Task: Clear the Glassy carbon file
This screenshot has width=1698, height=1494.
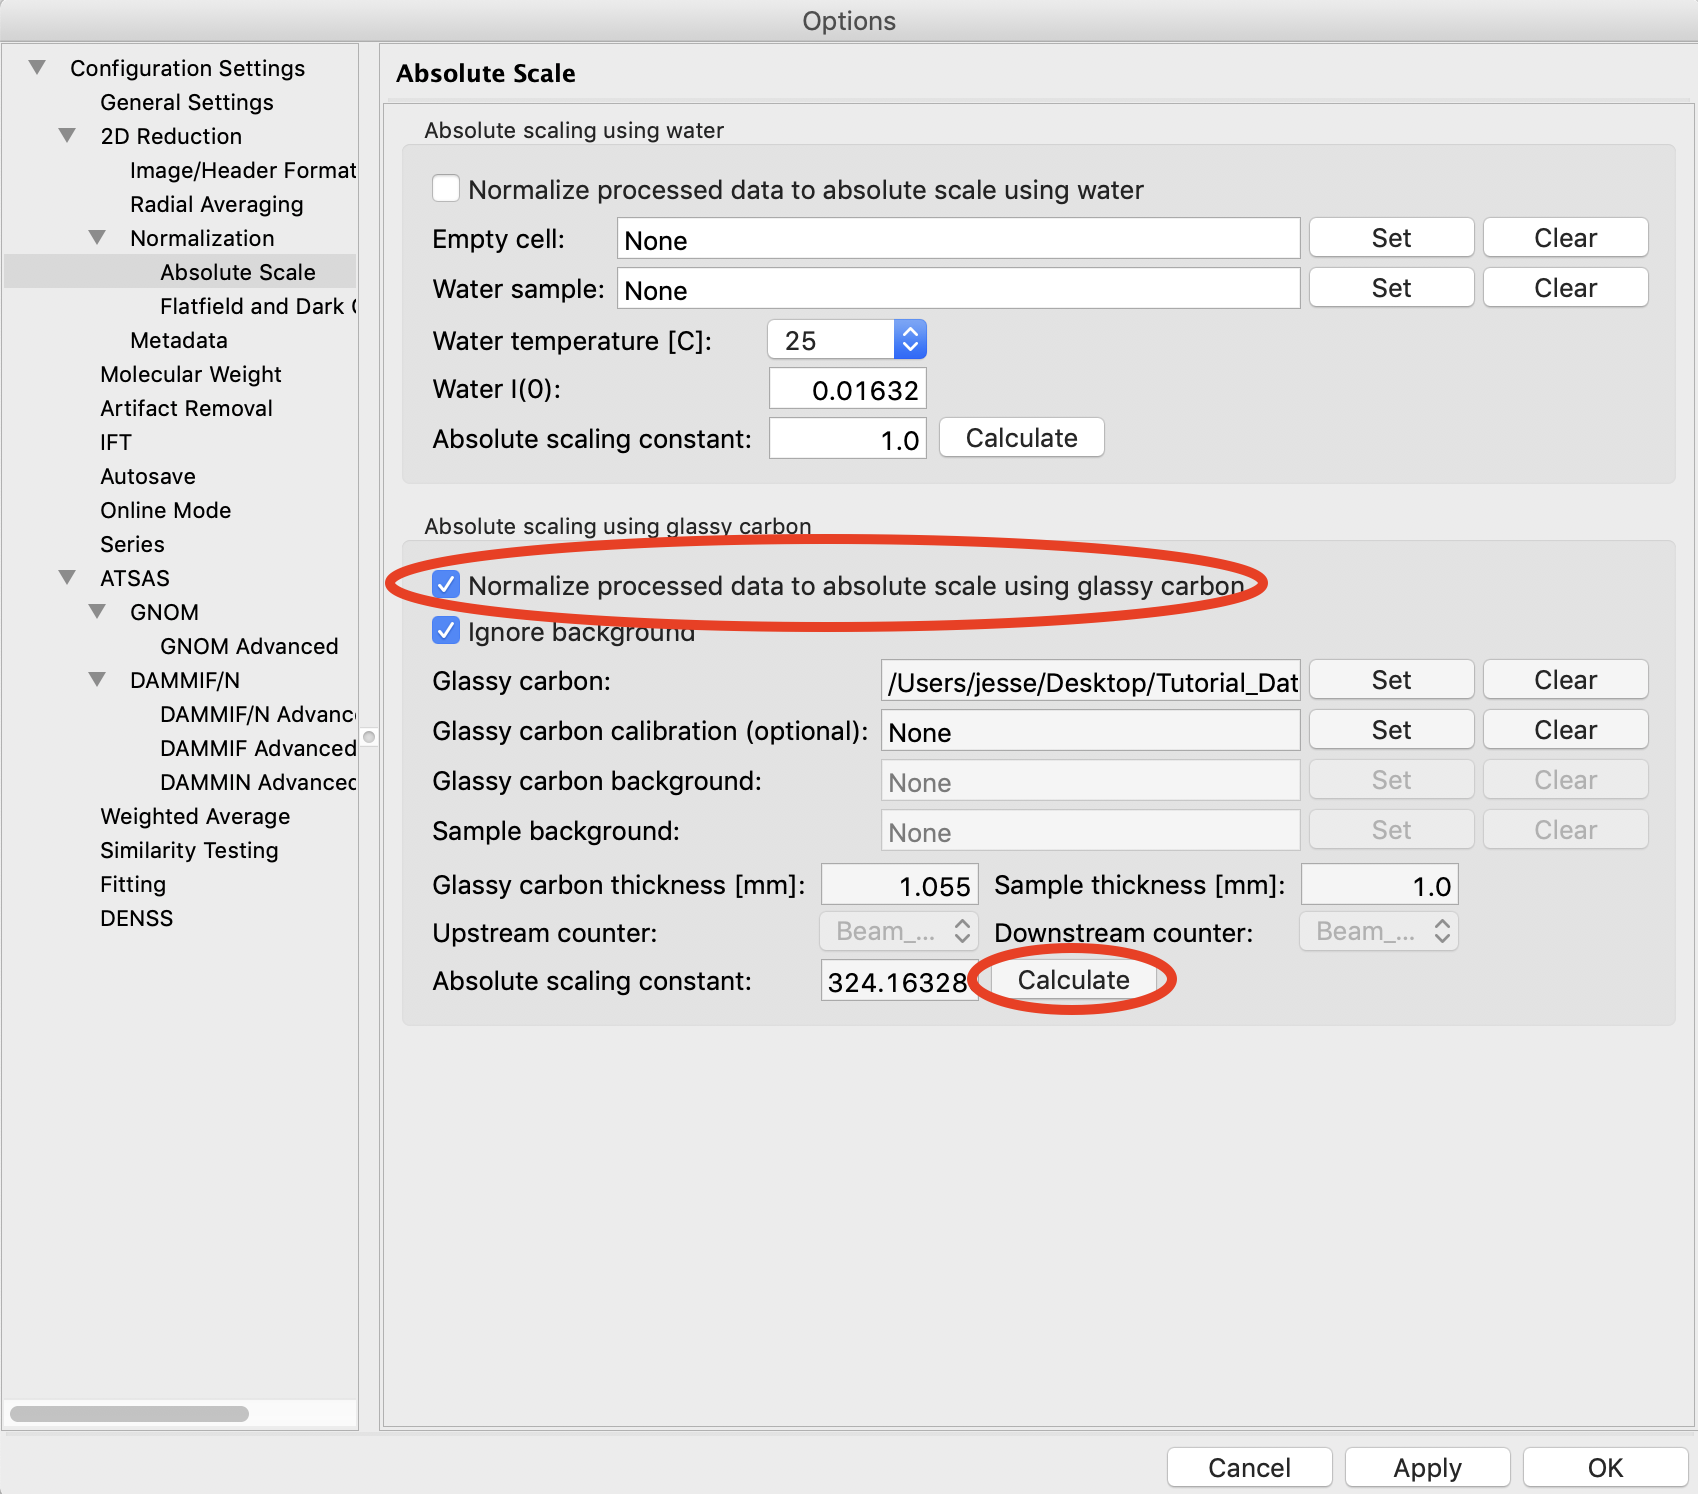Action: pos(1565,680)
